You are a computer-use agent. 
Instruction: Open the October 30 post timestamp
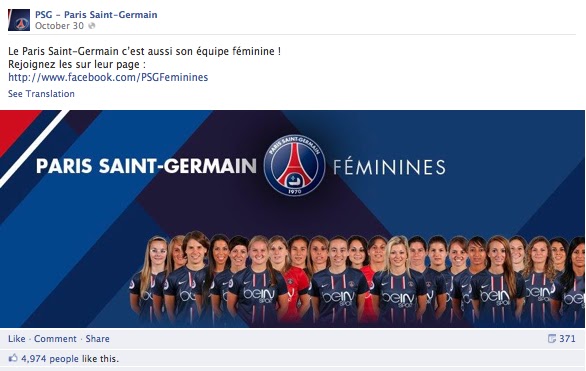click(59, 26)
